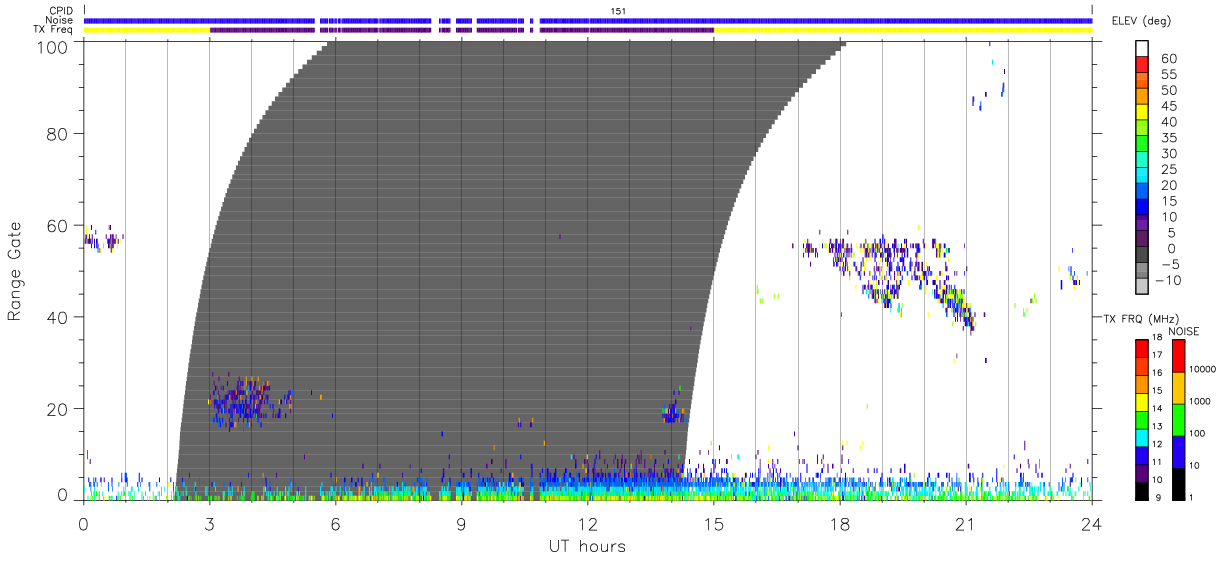
Task: Click the NOISE colorbar title
Action: 1185,331
